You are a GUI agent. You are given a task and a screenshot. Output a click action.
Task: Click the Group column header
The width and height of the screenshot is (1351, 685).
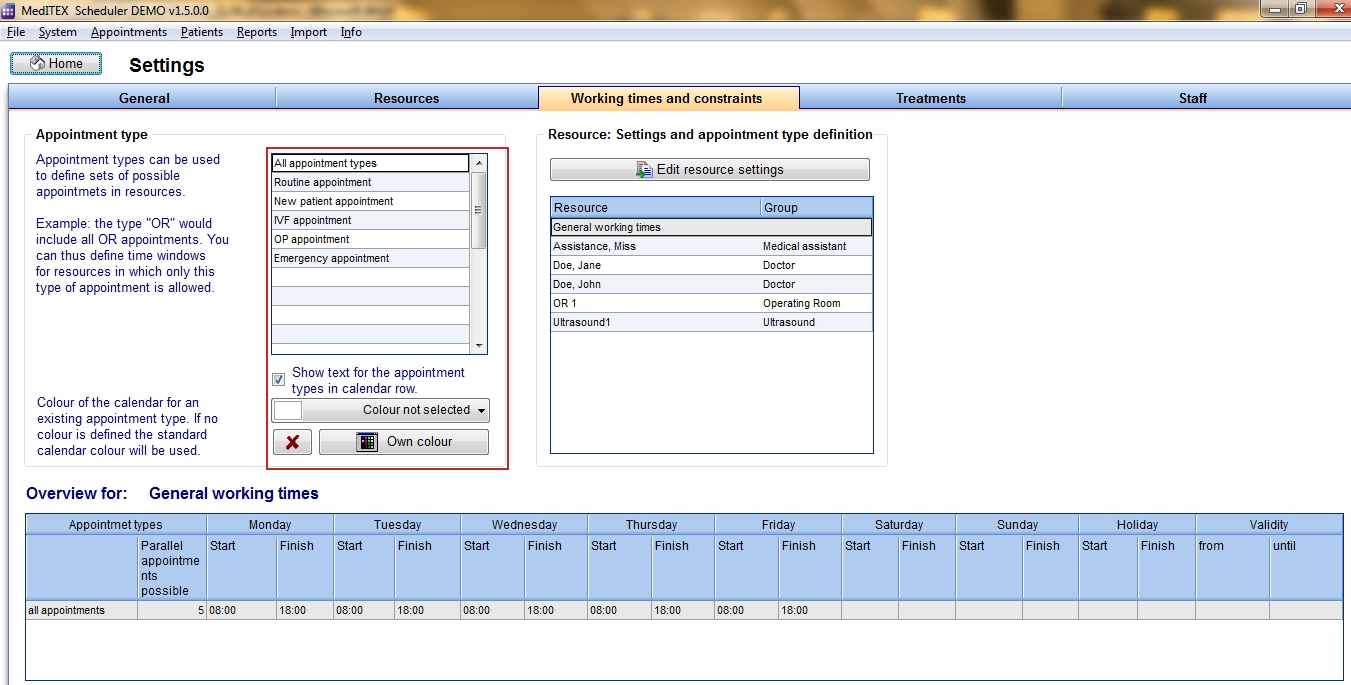[816, 207]
